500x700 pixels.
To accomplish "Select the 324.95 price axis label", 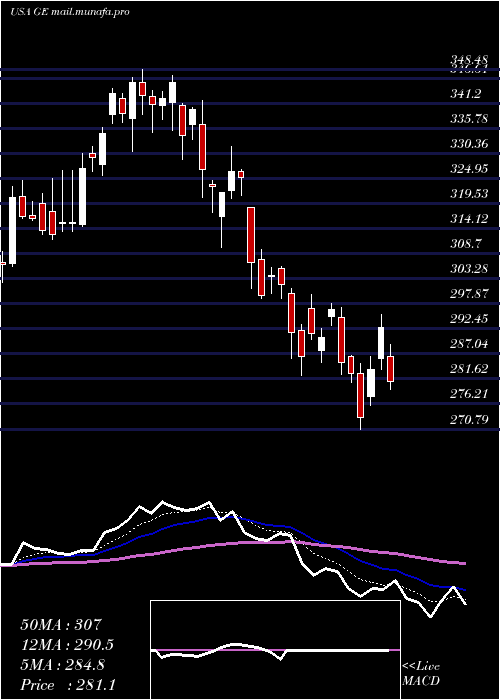I will 469,169.
